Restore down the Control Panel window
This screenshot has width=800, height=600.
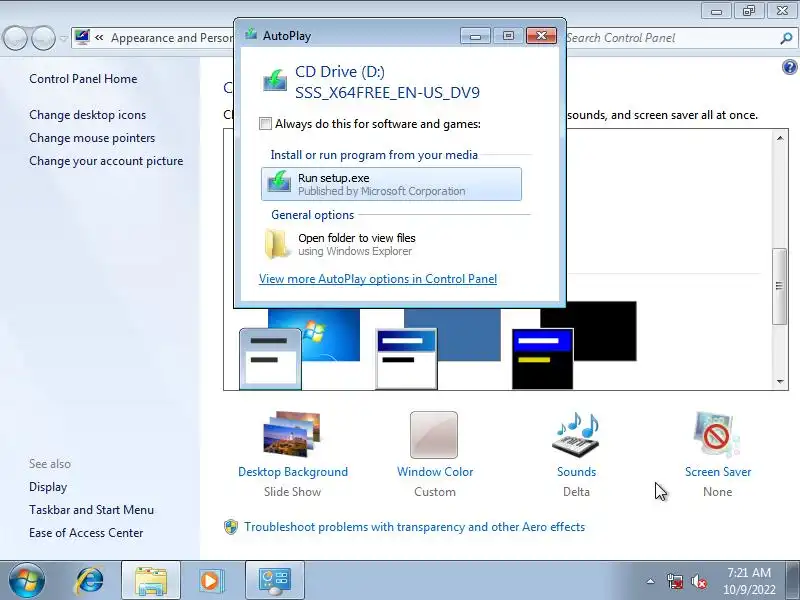tap(749, 10)
